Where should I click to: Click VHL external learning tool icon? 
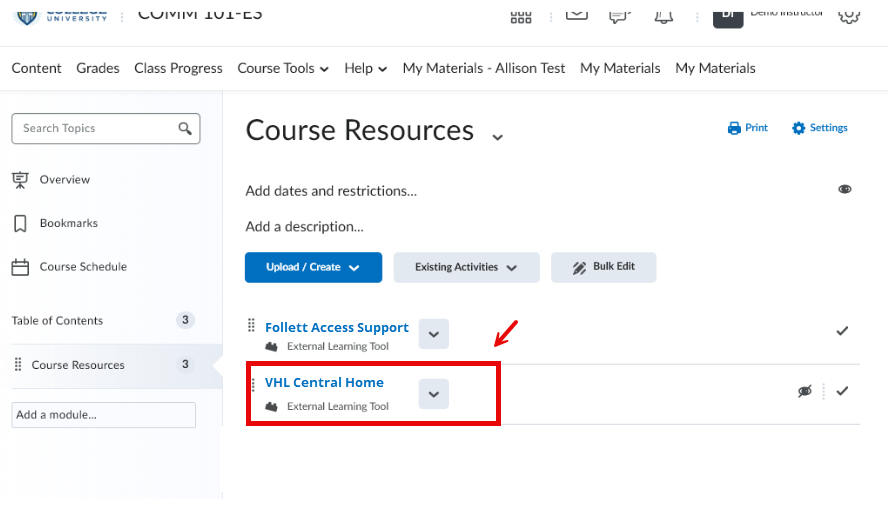tap(271, 407)
